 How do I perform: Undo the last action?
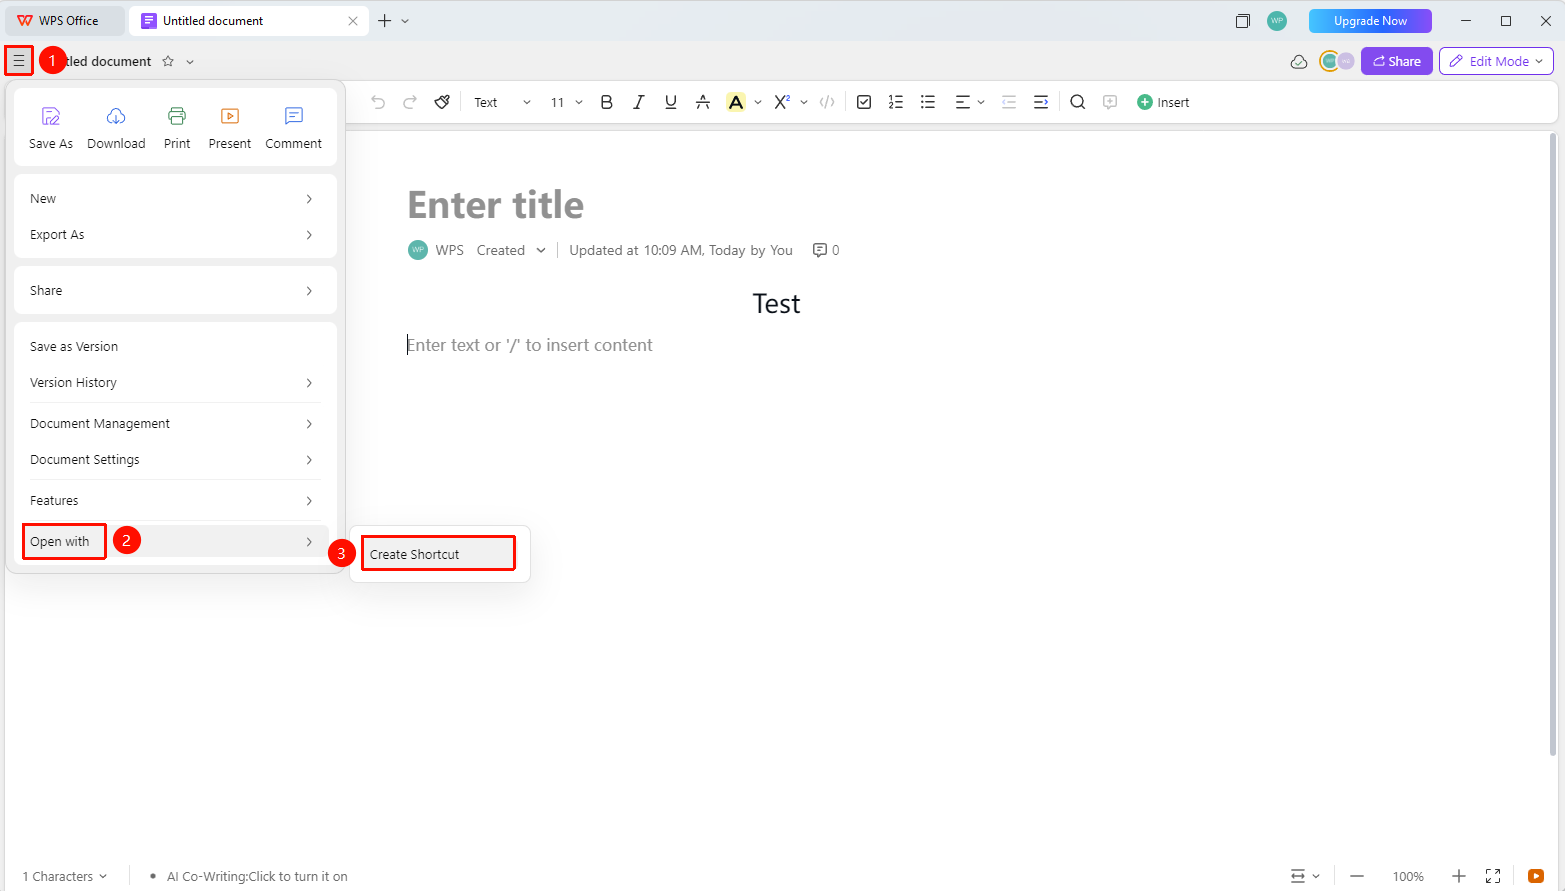[378, 102]
